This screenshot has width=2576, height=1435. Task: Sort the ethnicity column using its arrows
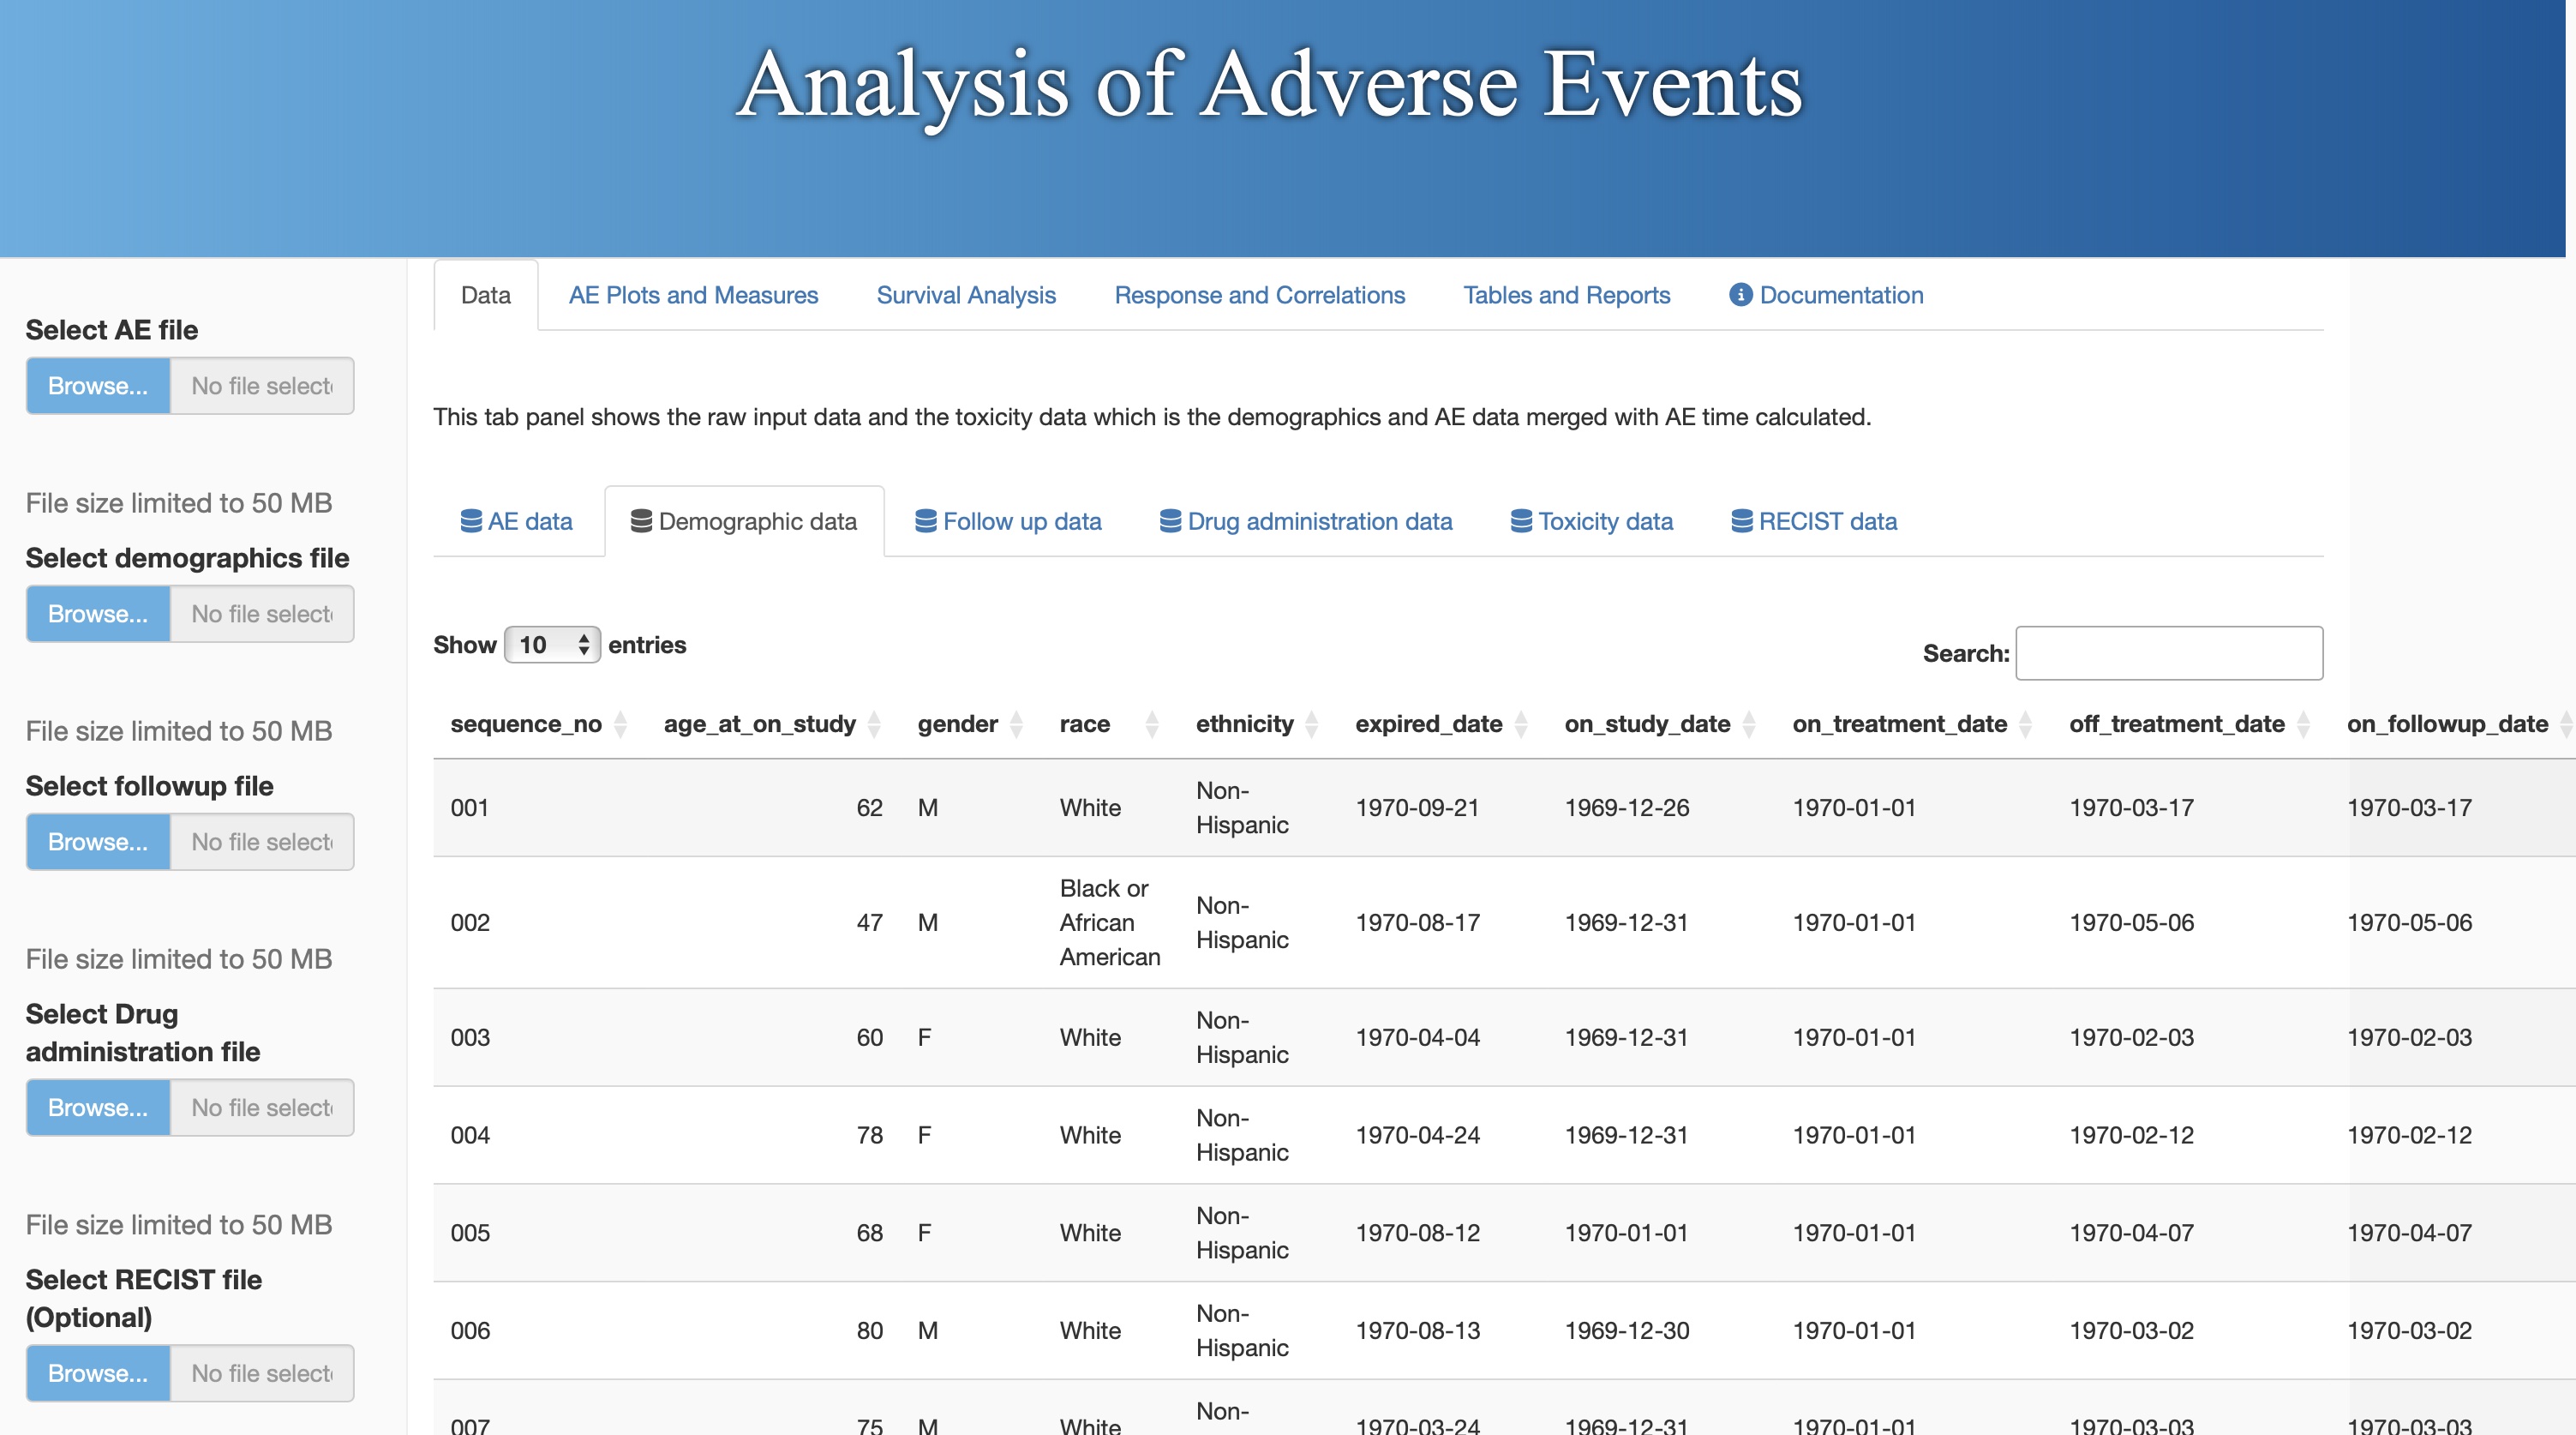click(x=1311, y=724)
